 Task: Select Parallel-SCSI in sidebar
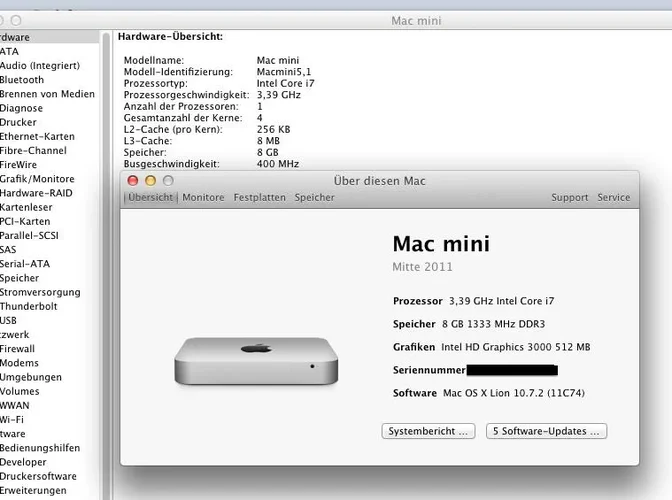tap(29, 235)
